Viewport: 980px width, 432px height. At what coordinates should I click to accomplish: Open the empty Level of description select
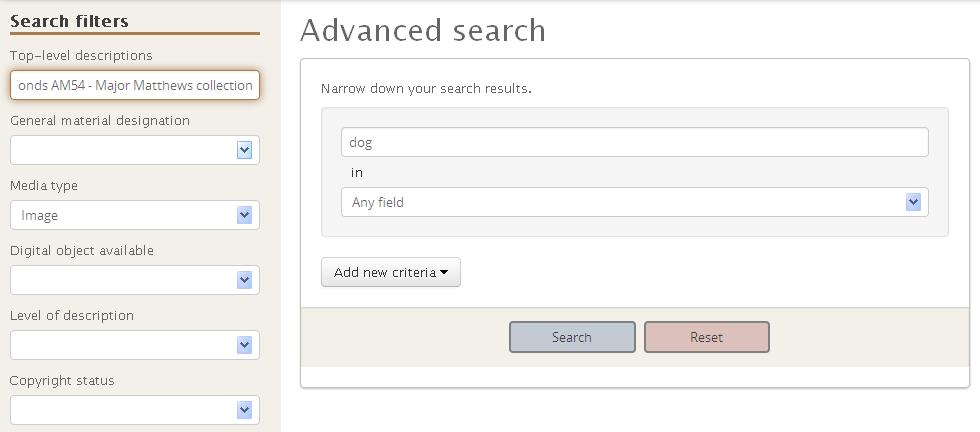[x=134, y=345]
